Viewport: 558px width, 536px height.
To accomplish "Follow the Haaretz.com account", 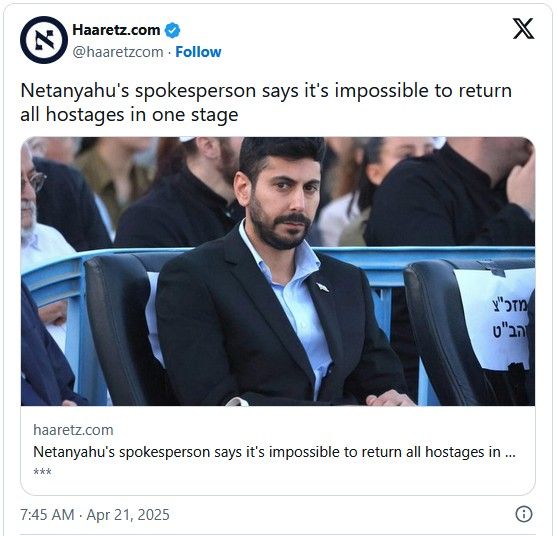I will (198, 52).
